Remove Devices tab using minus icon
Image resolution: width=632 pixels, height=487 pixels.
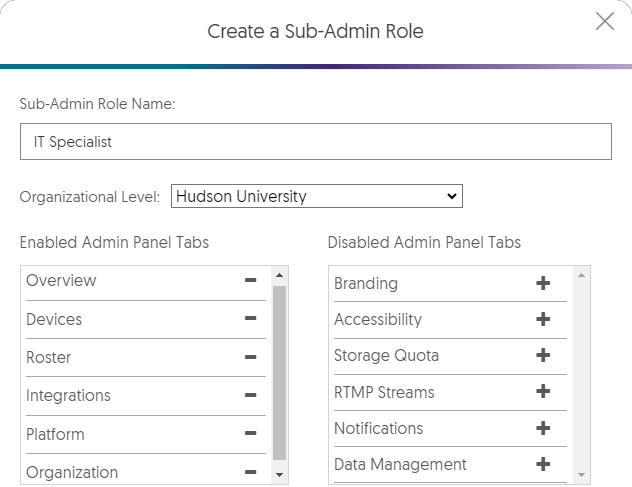click(250, 320)
